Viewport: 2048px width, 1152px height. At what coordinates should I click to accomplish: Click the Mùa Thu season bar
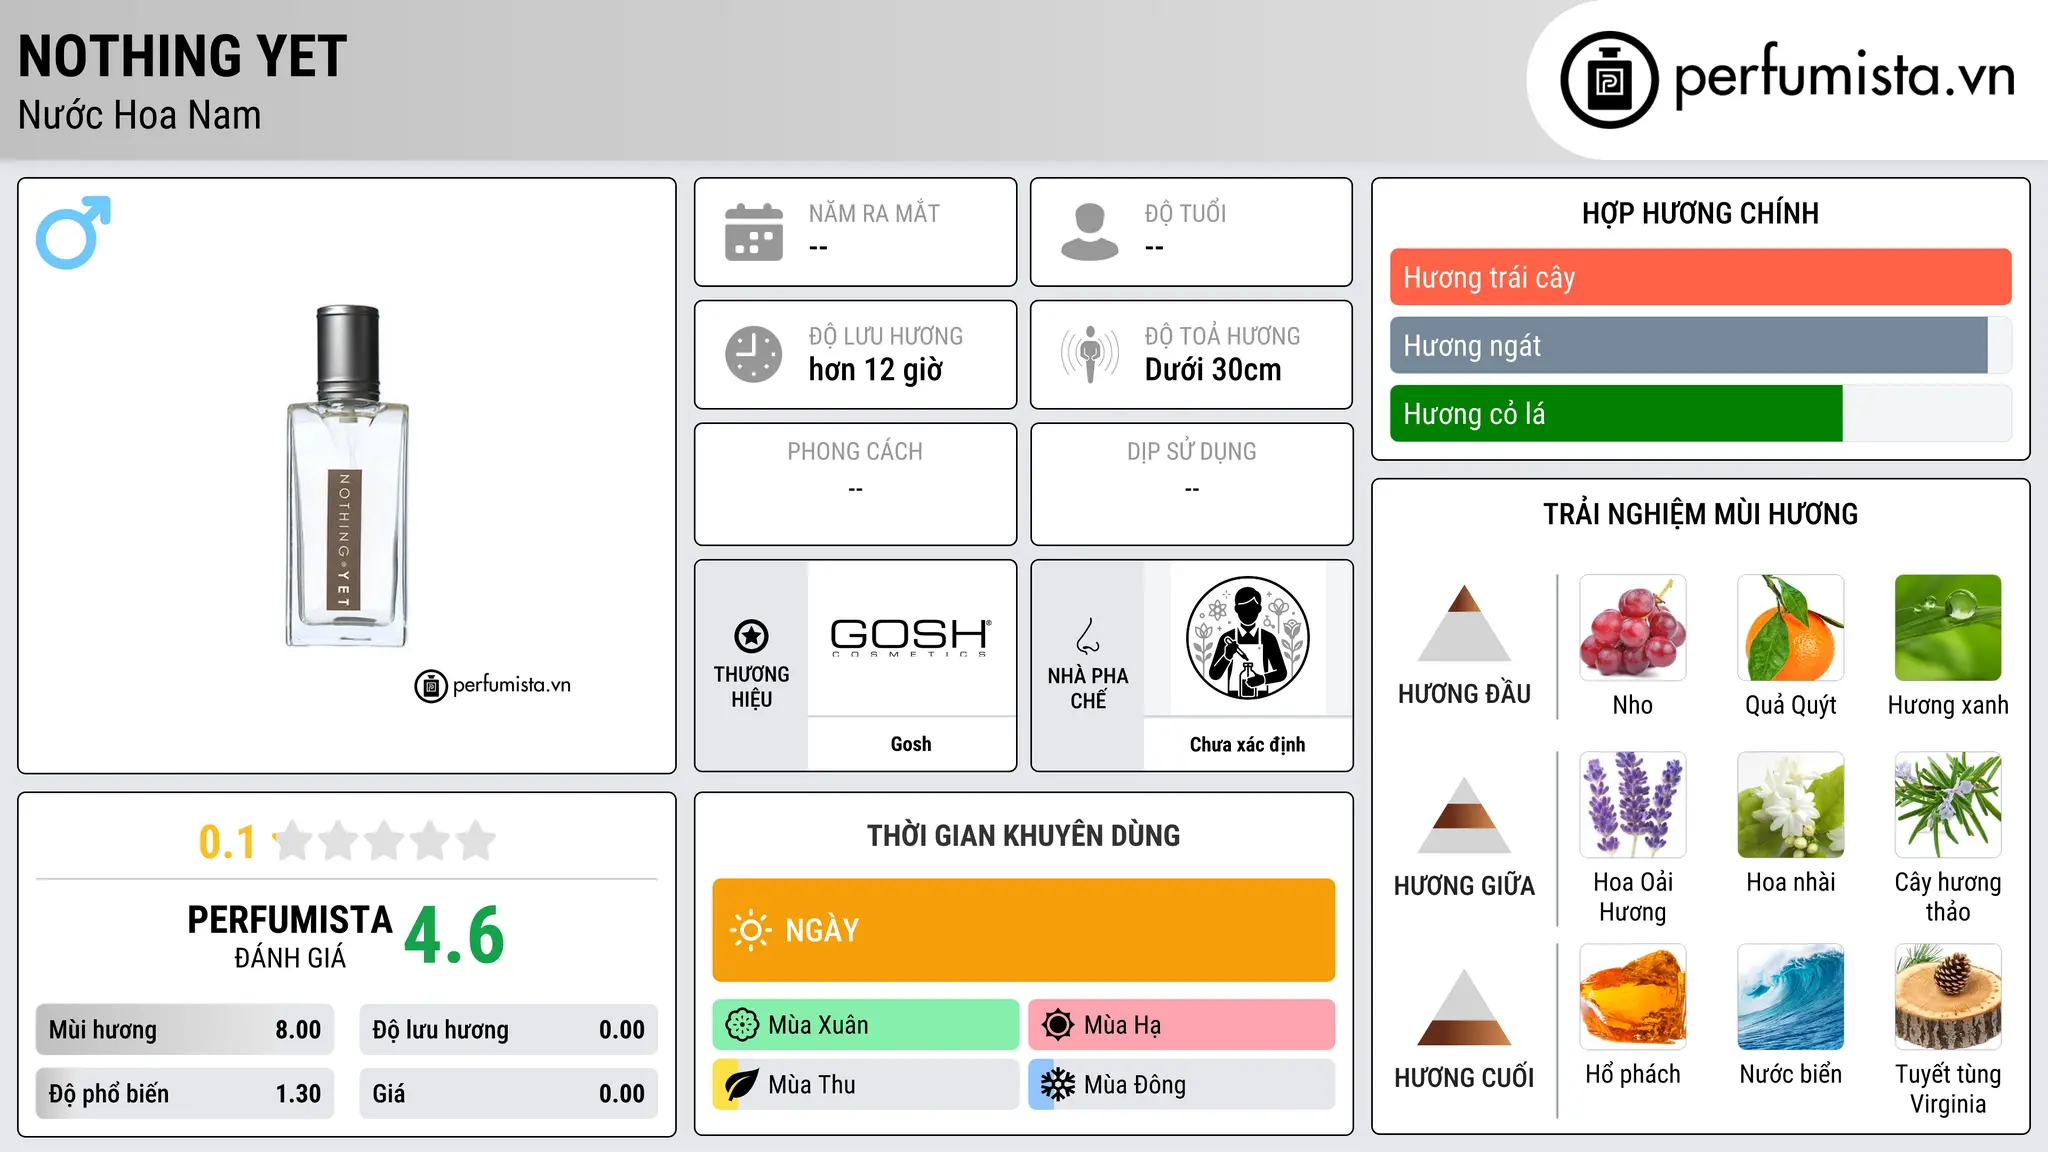pyautogui.click(x=866, y=1085)
